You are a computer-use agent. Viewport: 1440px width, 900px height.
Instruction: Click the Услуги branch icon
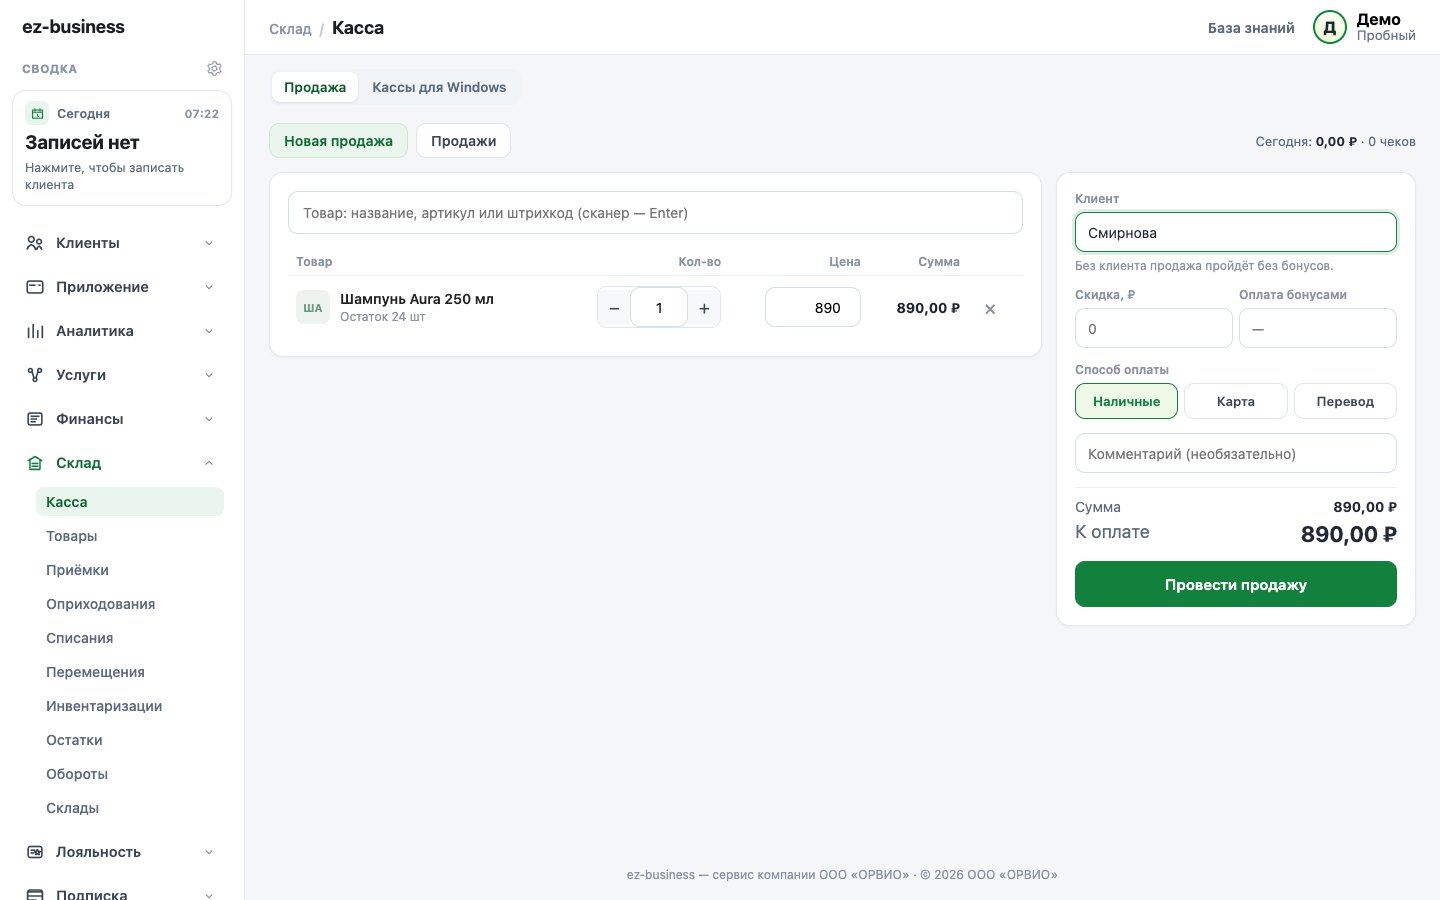(x=35, y=375)
